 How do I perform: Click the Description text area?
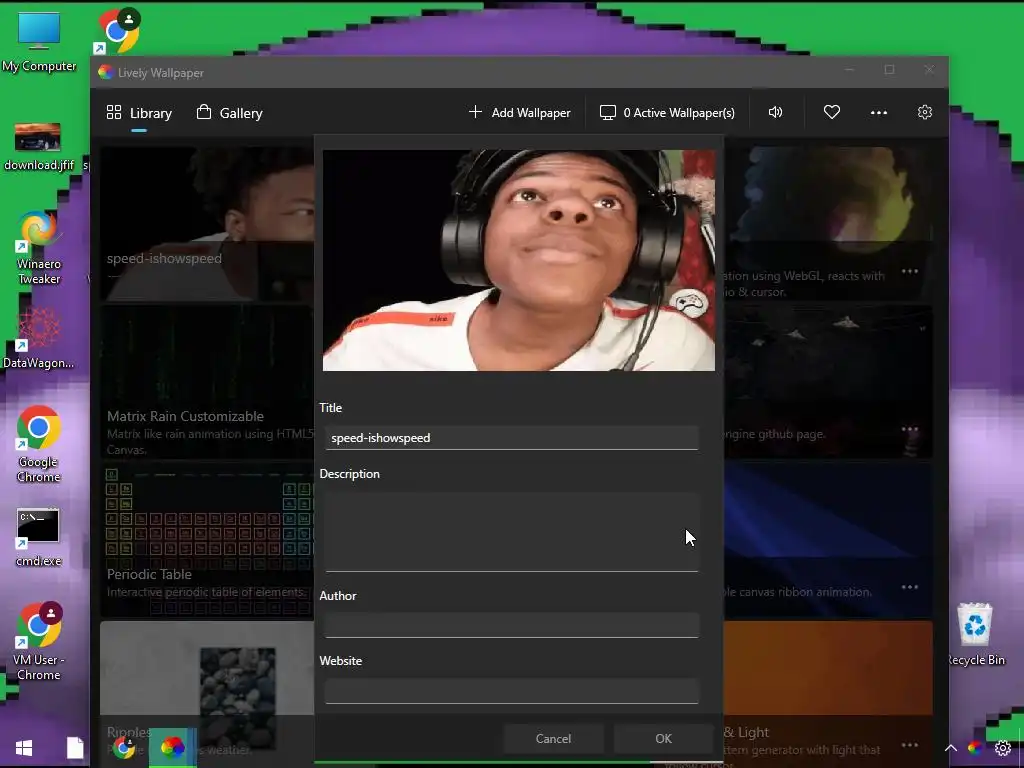[x=511, y=532]
